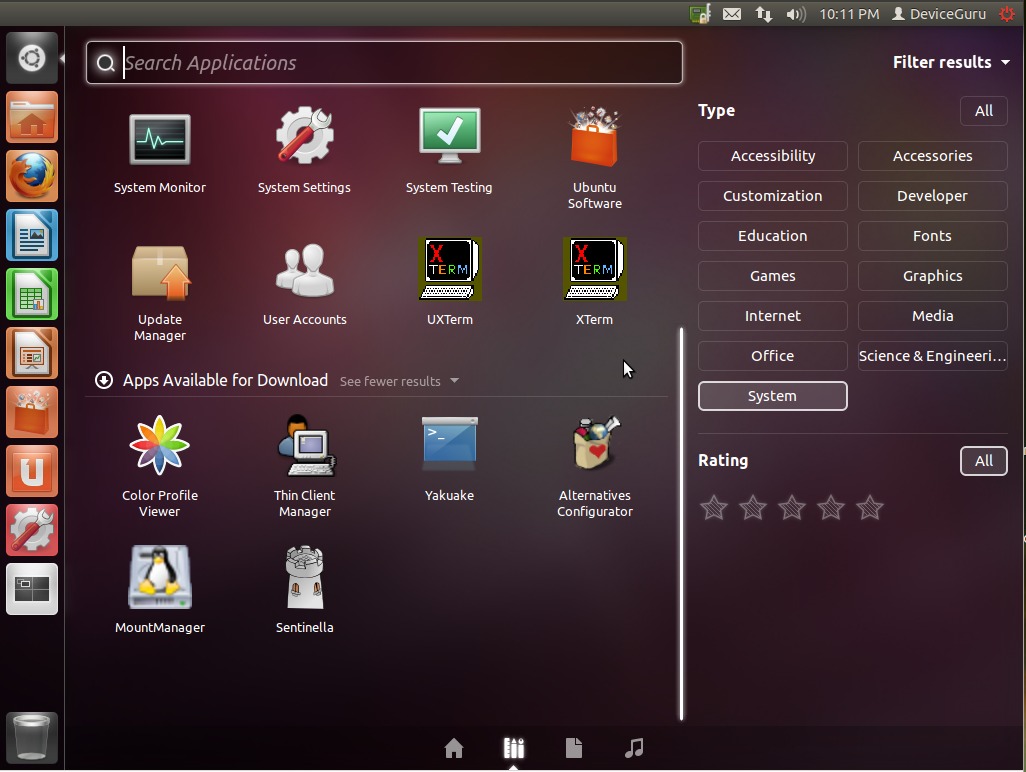Open the sound volume menu
1026x772 pixels.
click(796, 14)
